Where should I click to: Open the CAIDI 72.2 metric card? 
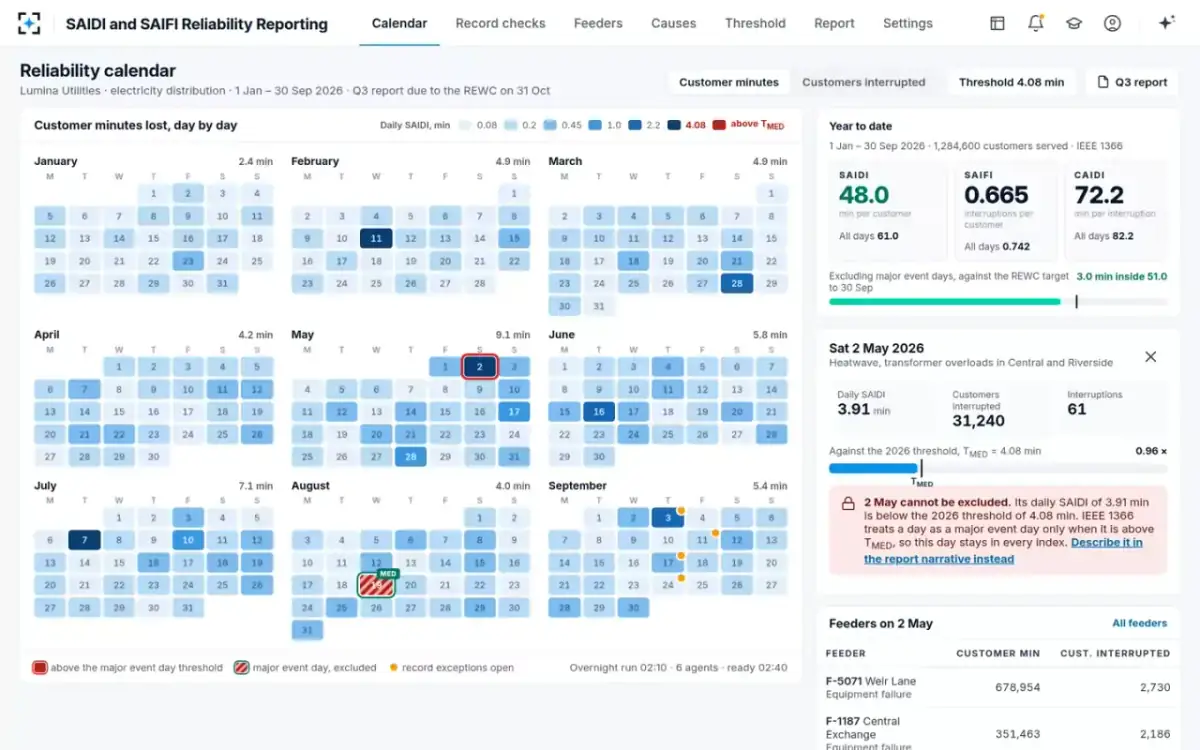pos(1116,211)
